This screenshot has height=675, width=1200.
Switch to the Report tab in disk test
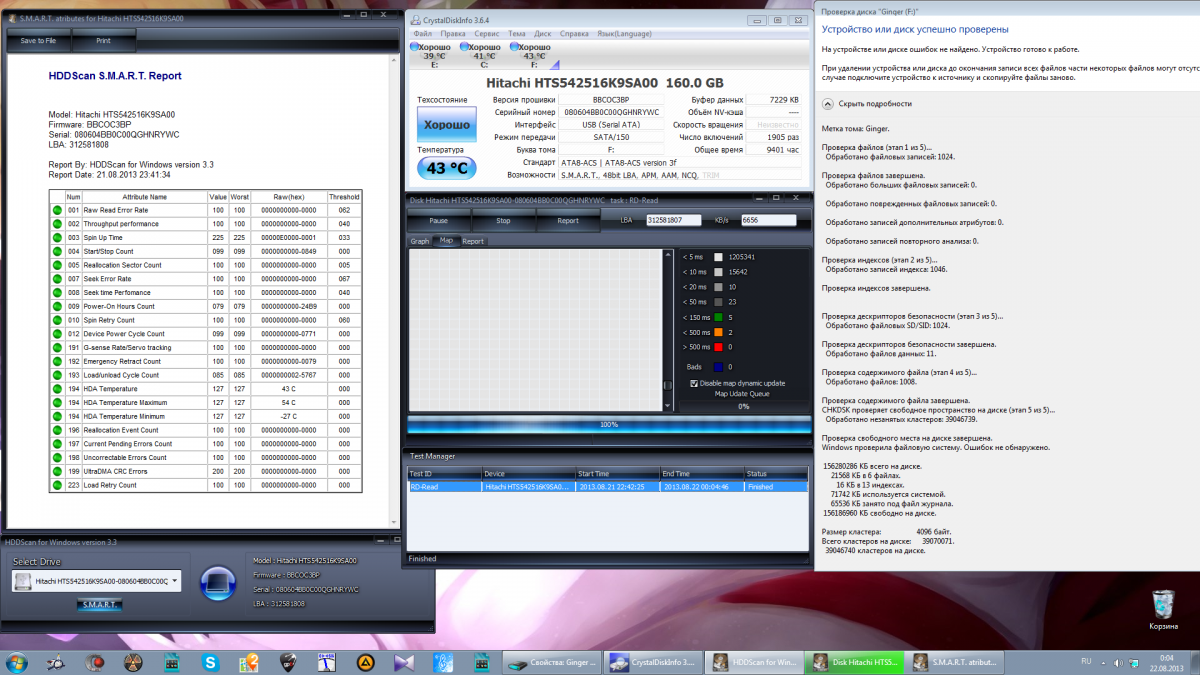[x=473, y=241]
